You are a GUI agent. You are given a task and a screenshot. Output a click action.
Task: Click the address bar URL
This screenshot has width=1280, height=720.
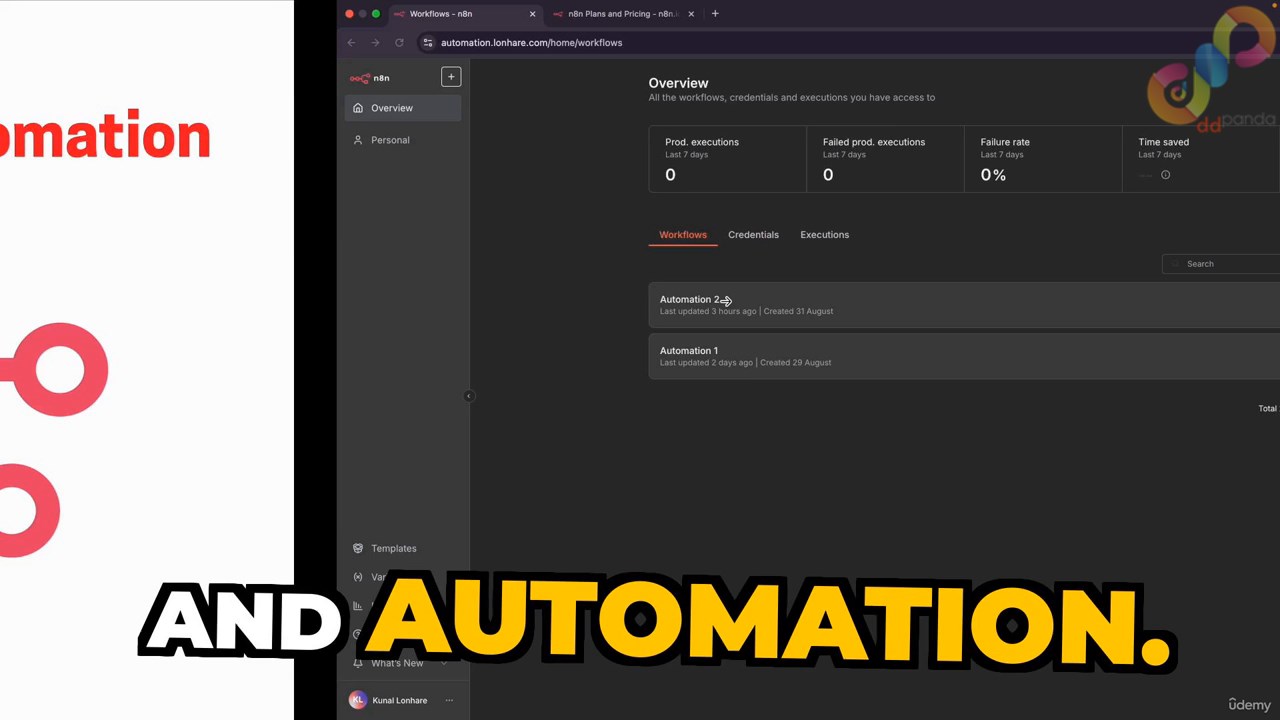point(531,43)
